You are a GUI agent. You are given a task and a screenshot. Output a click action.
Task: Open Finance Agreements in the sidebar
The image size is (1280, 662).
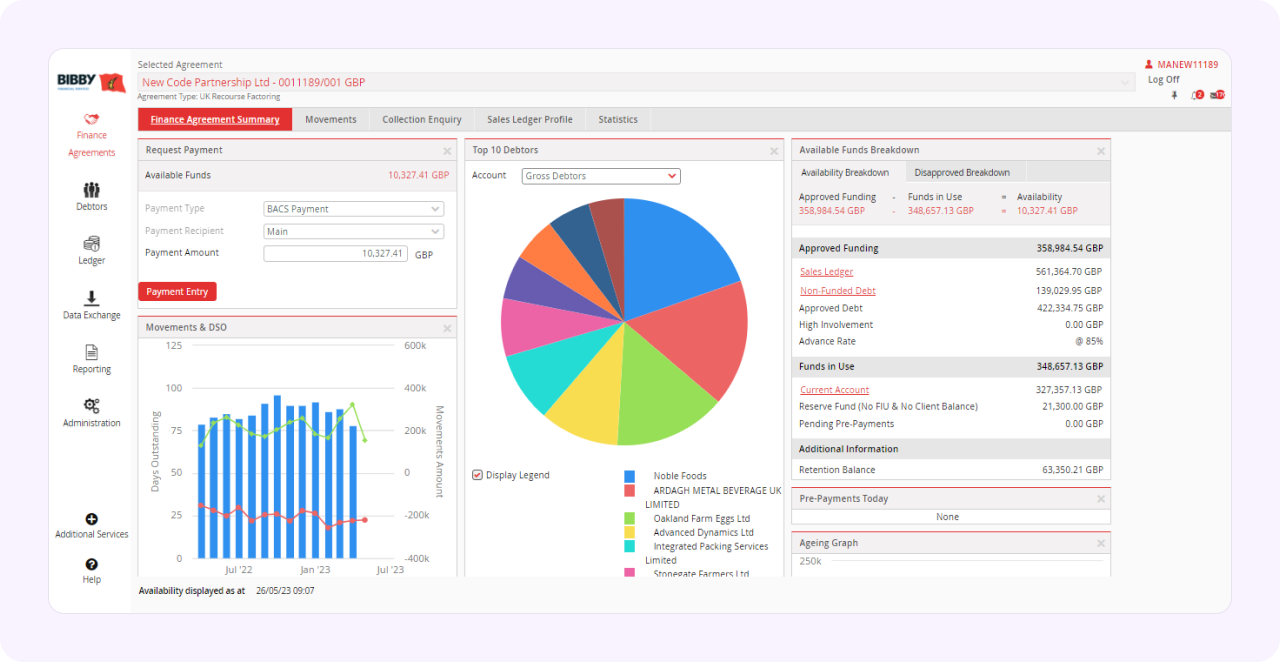click(91, 135)
